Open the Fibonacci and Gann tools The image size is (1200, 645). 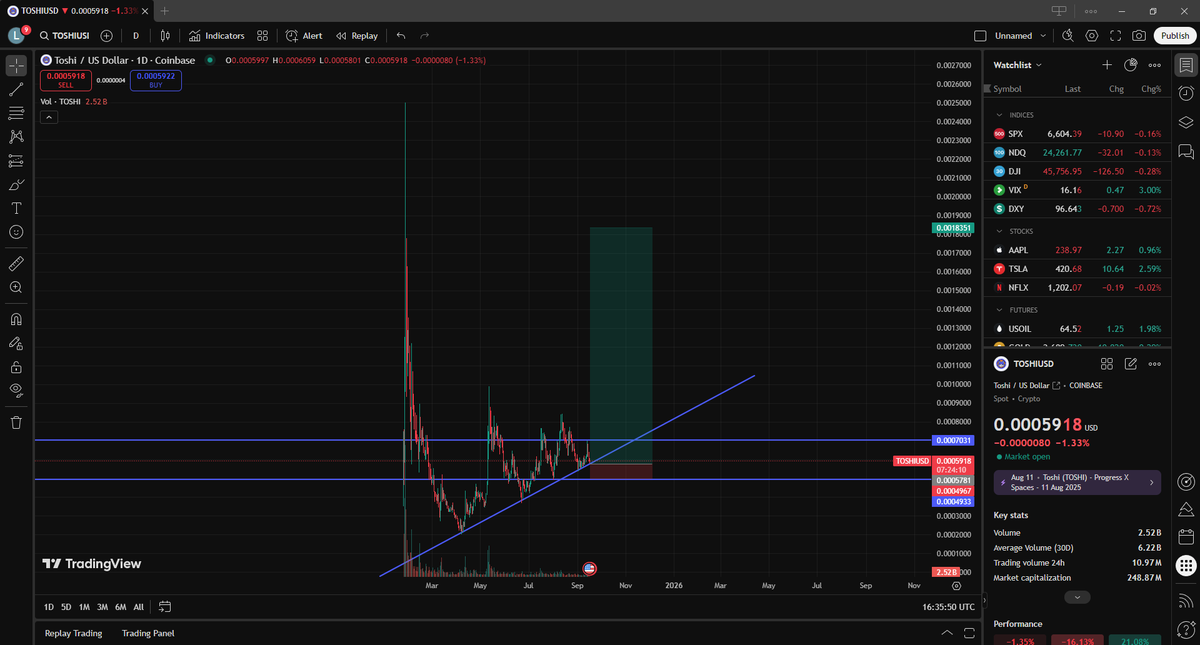pos(16,113)
